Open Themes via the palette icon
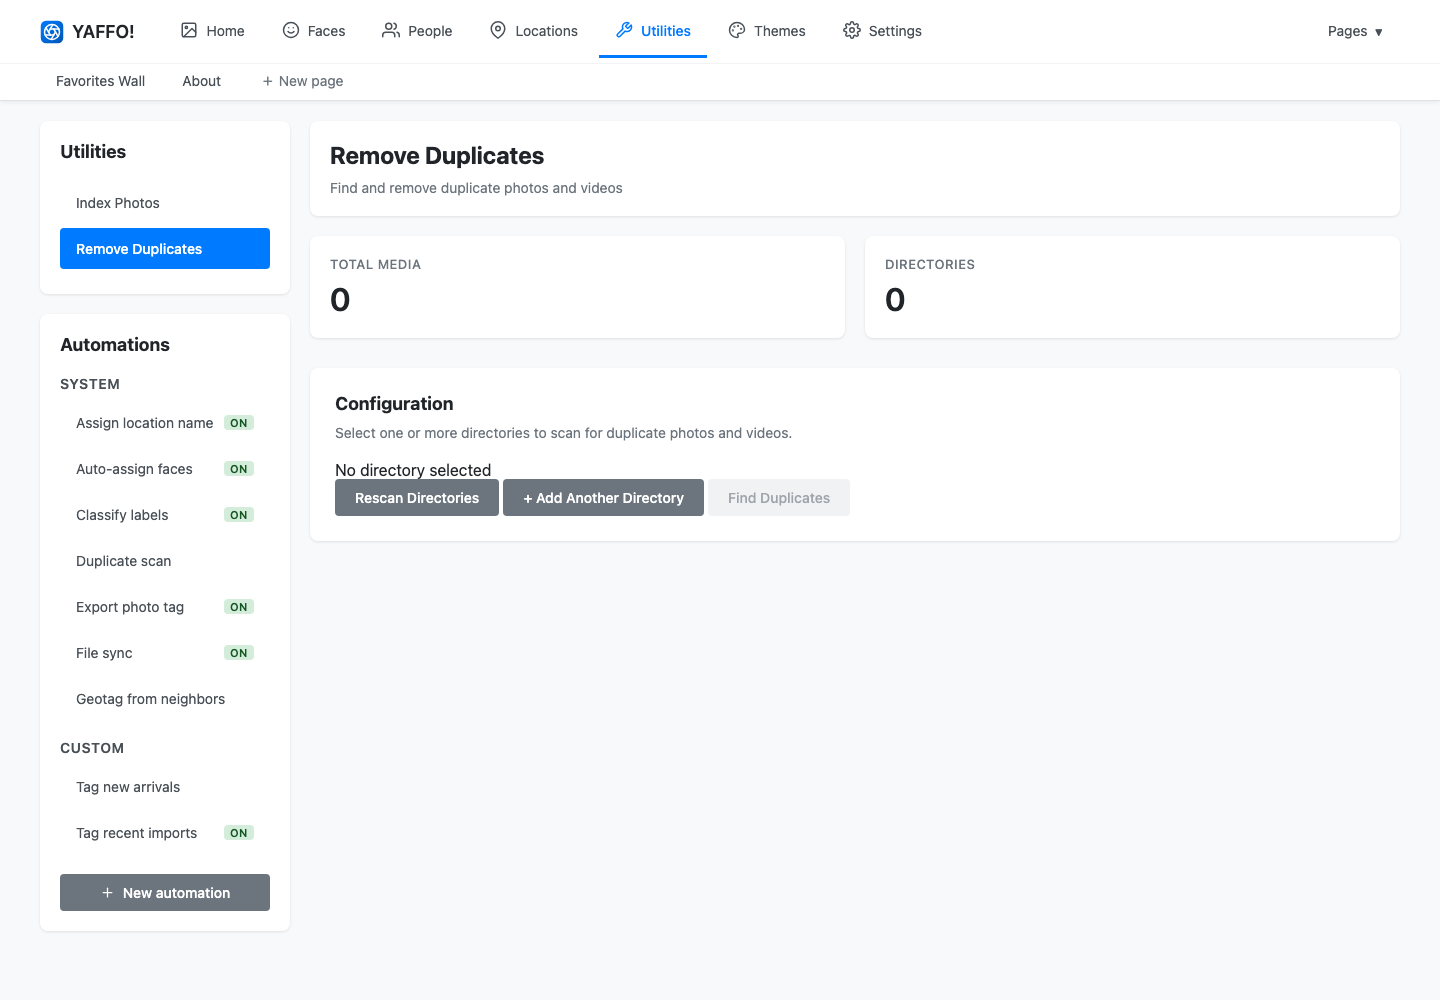 pyautogui.click(x=737, y=30)
